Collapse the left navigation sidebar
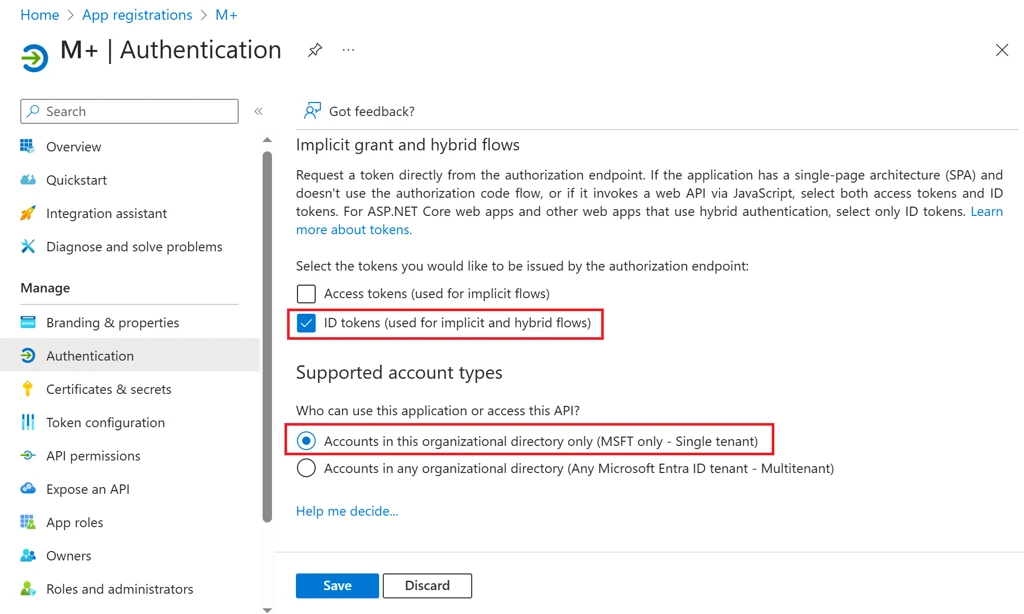The image size is (1024, 614). pos(258,111)
